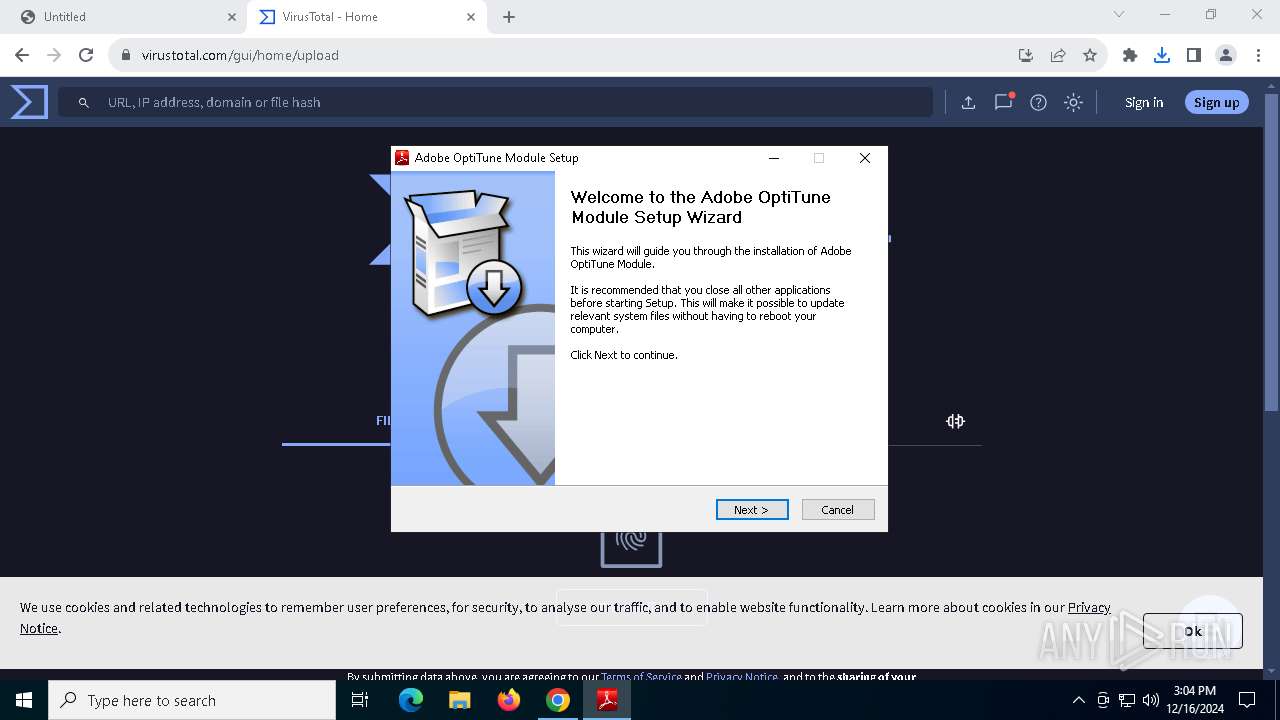Click the API icon beside the tabs

[x=955, y=421]
